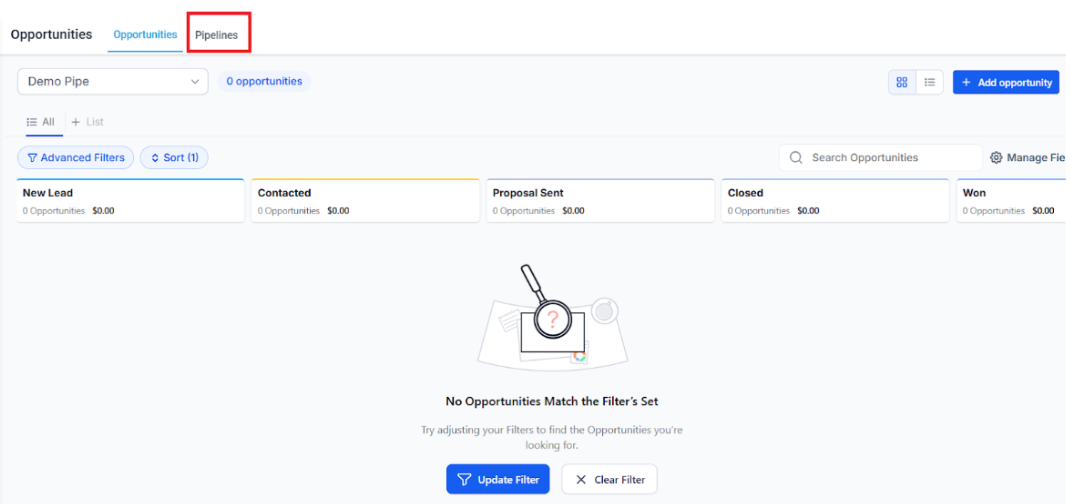Screen dimensions: 1070x504
Task: Switch to board (grid) view icon
Action: pos(902,82)
